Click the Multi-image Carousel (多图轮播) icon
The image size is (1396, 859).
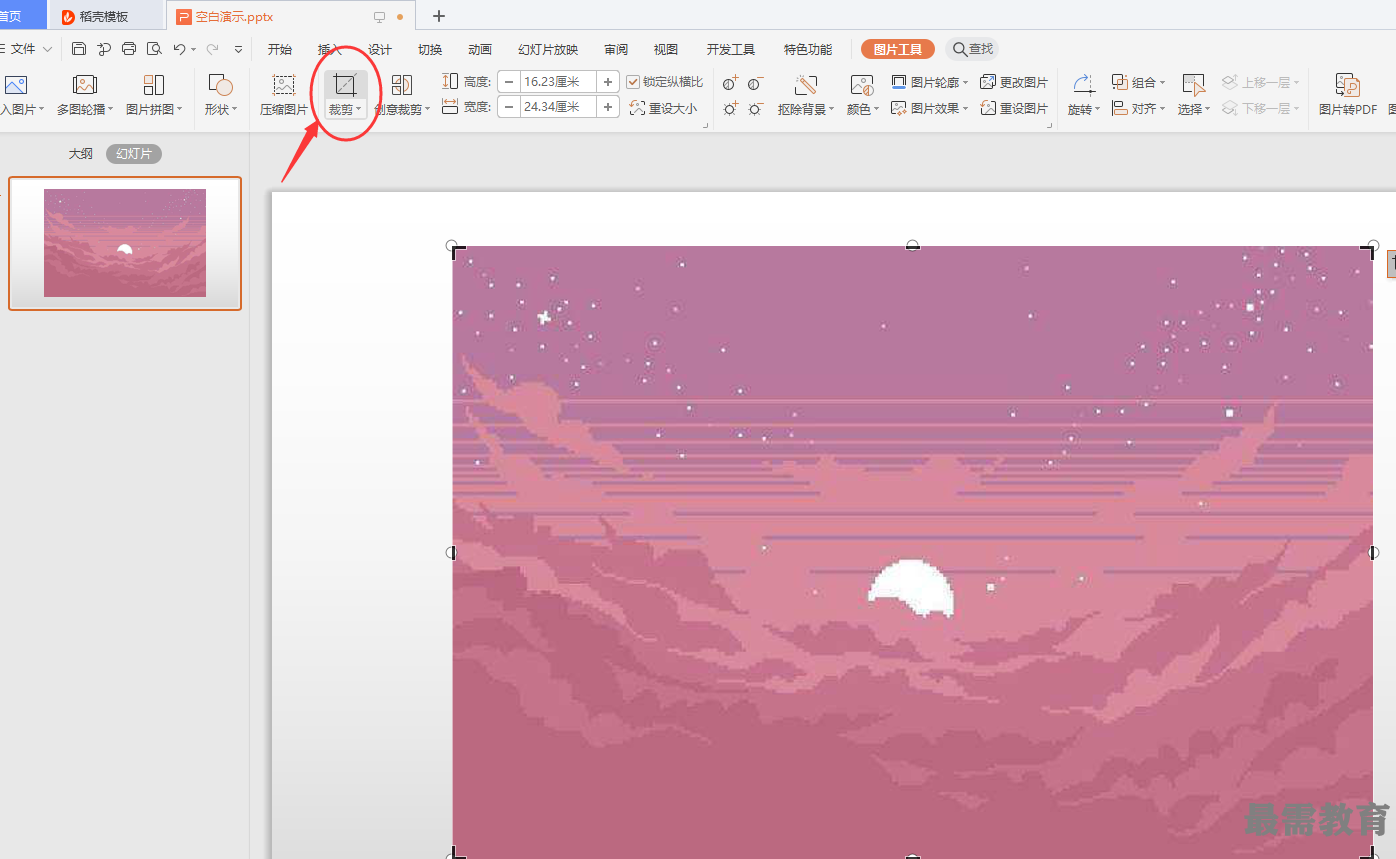pos(84,85)
